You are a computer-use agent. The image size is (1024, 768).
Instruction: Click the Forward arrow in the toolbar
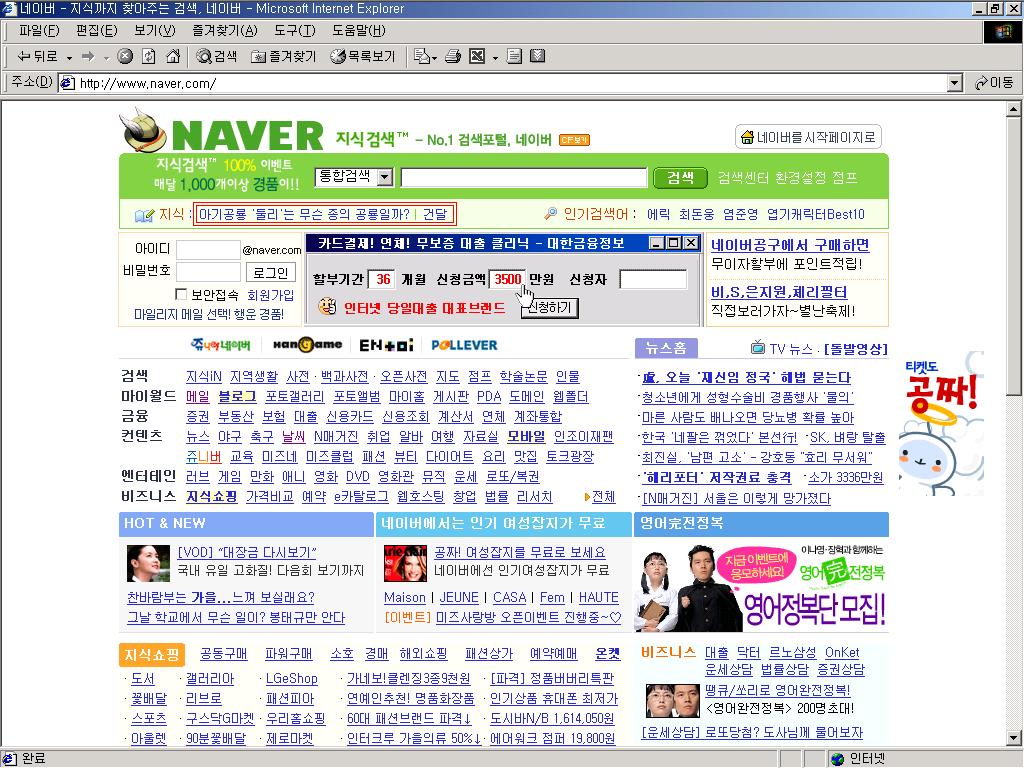click(88, 57)
